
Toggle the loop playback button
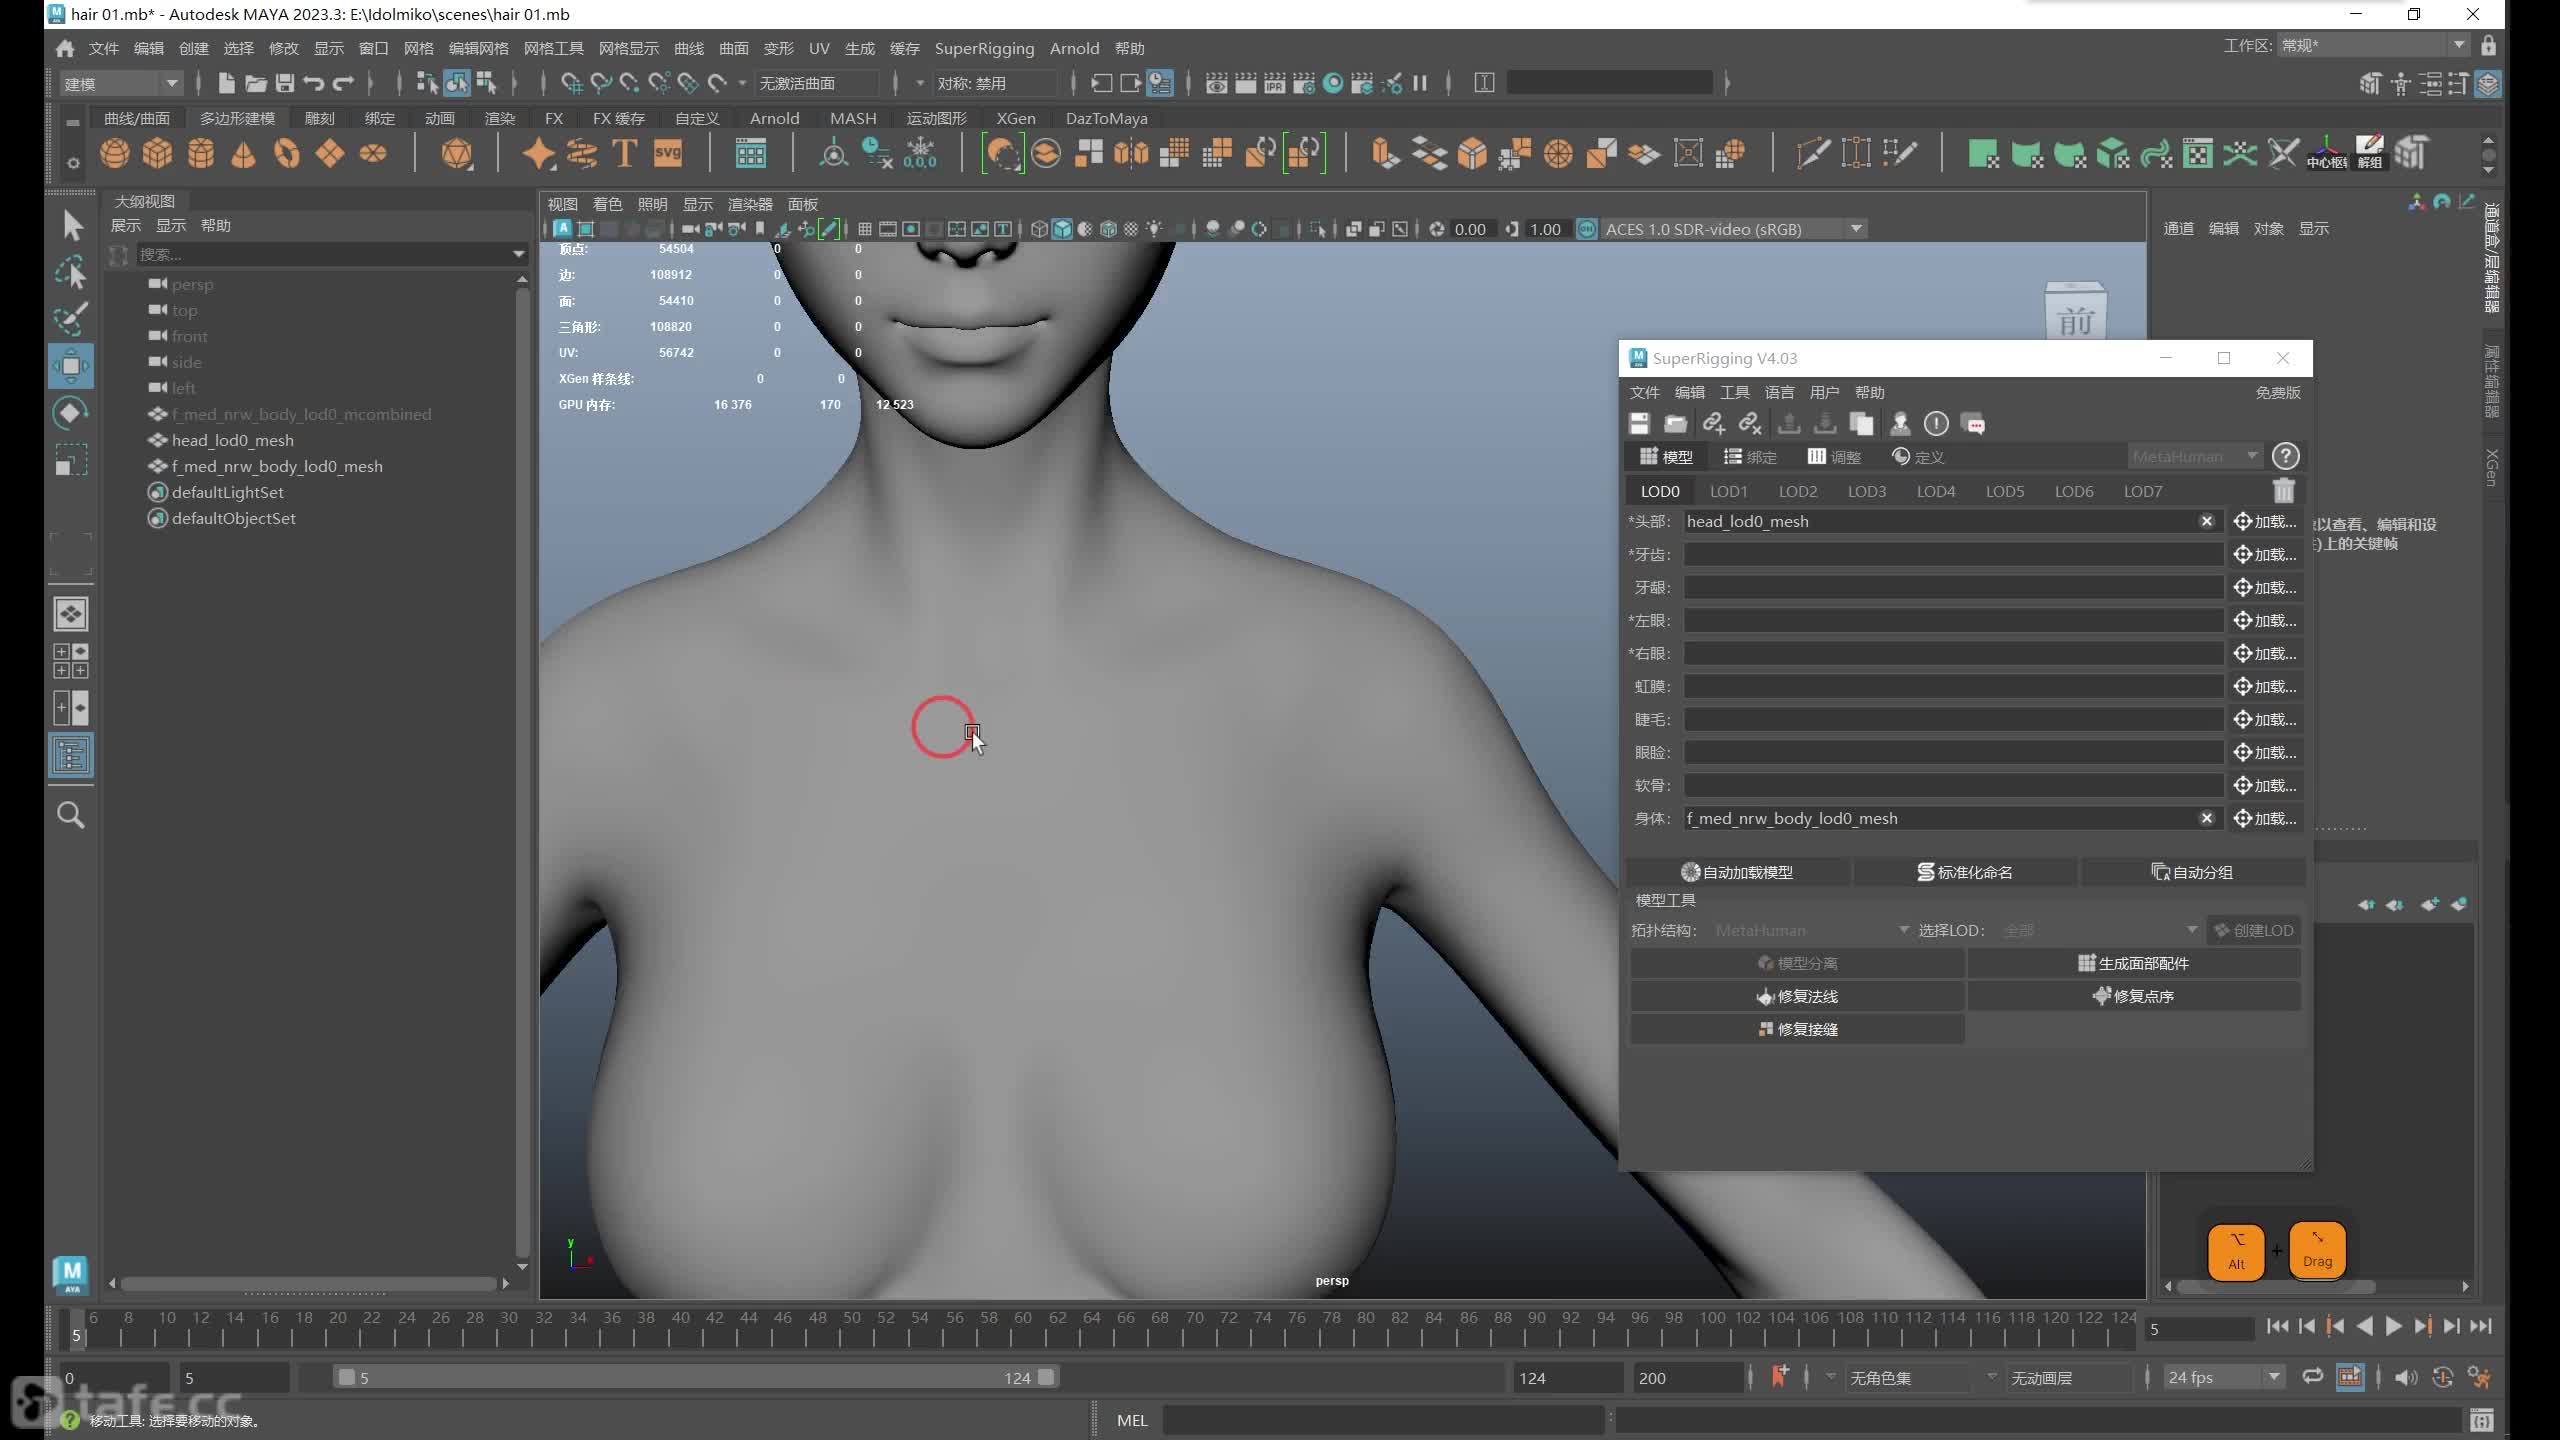click(x=2312, y=1378)
